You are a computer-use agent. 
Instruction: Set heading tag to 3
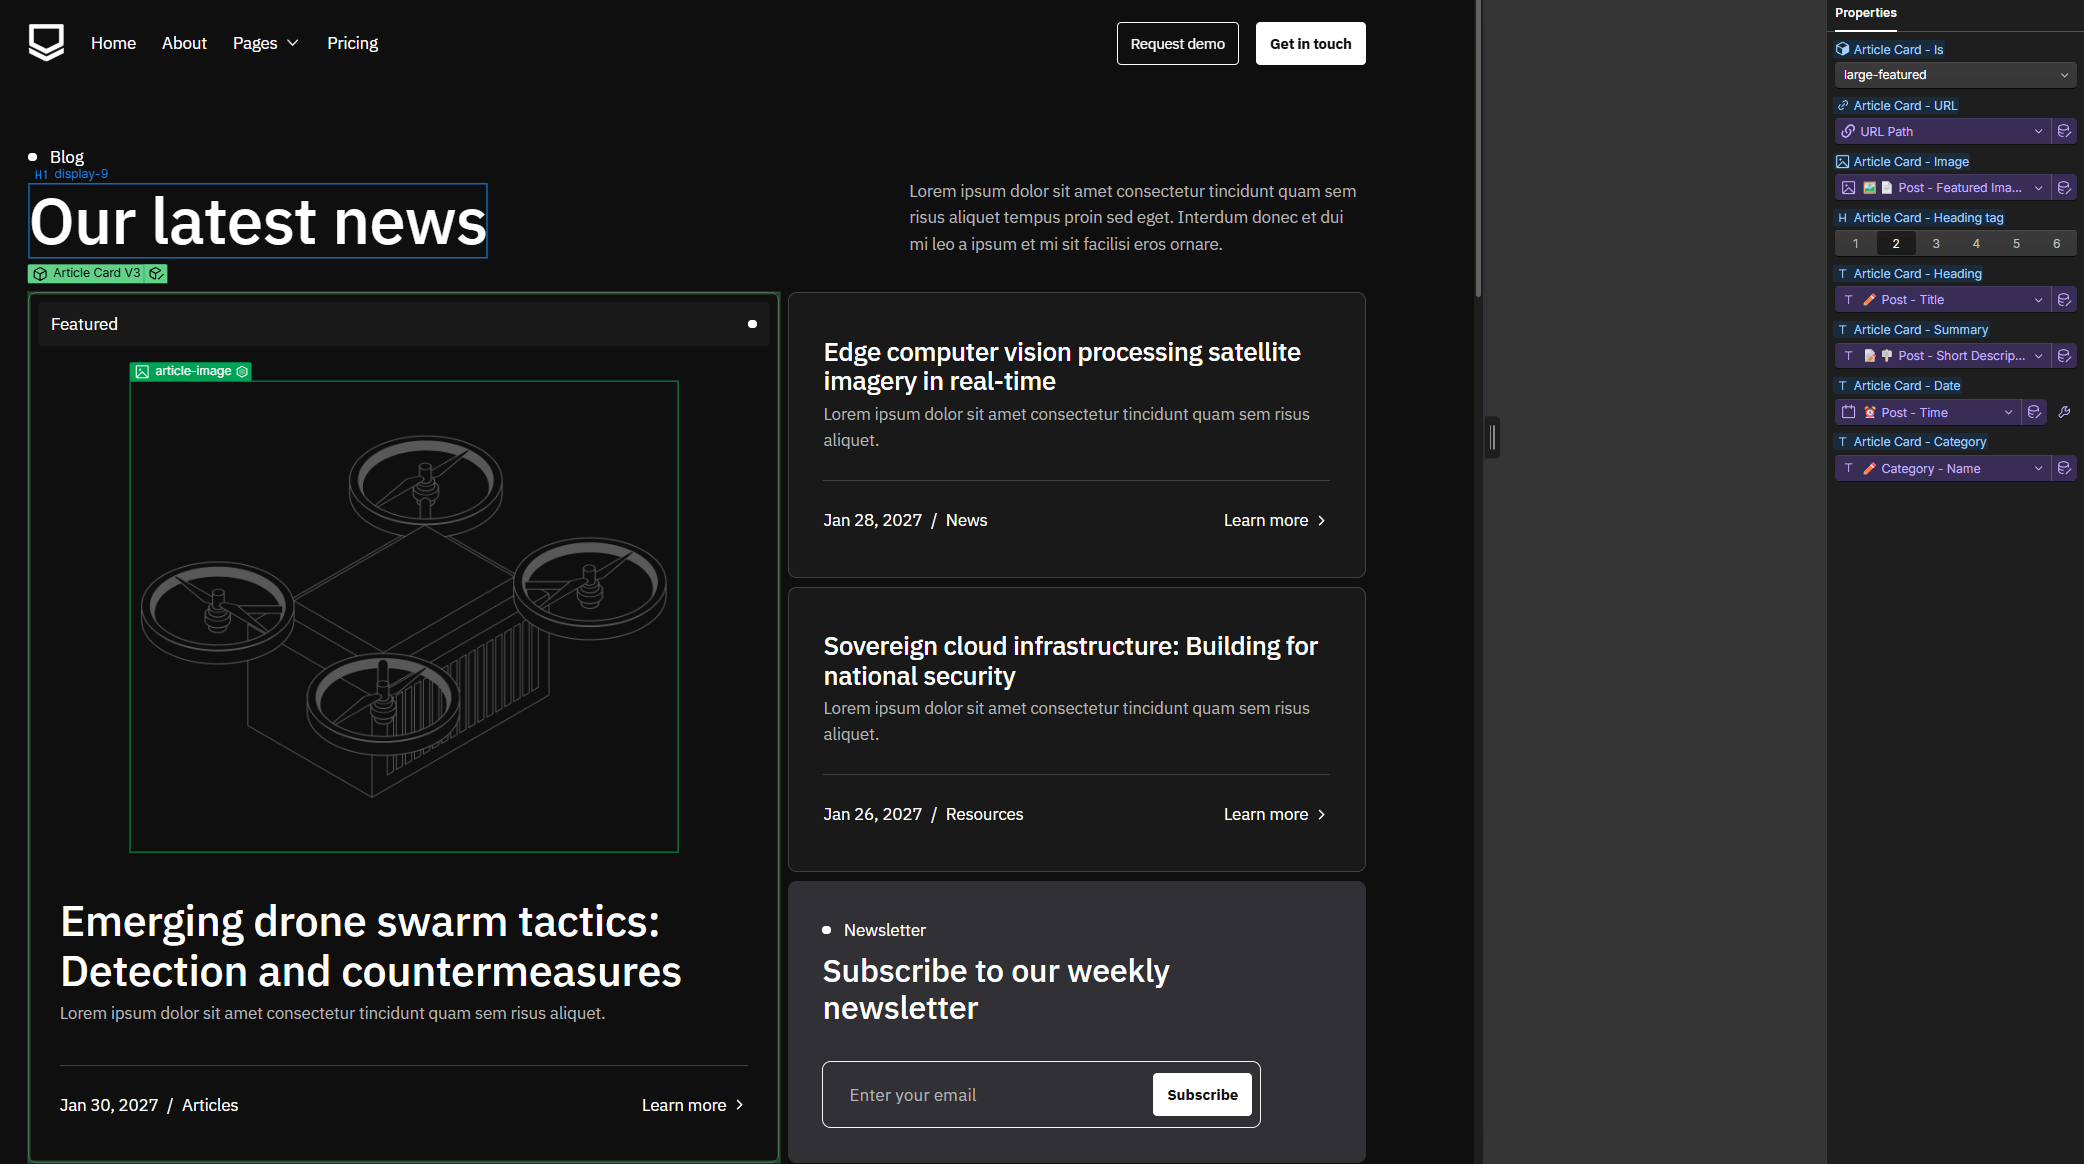coord(1936,243)
